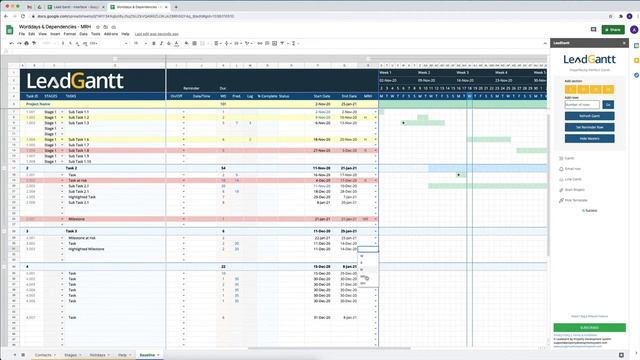Click the Refresh Gantt button
Viewport: 640px width, 360px height.
pyautogui.click(x=589, y=116)
